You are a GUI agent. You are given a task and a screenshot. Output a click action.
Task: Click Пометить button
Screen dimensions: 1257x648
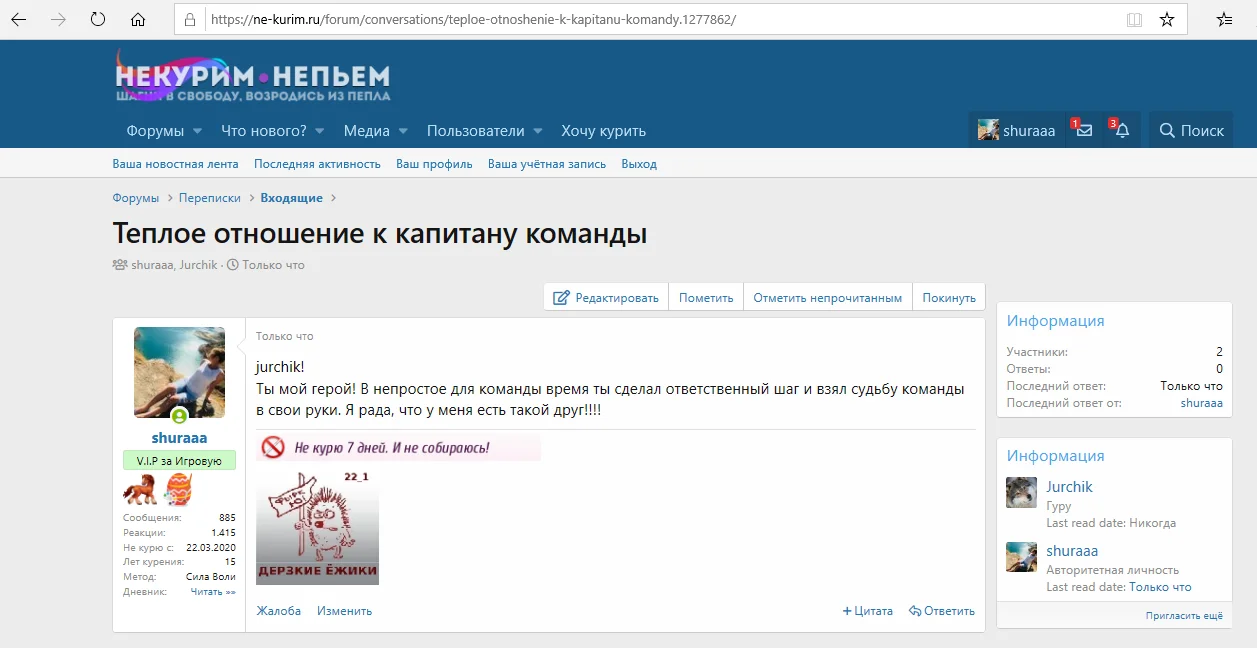706,297
